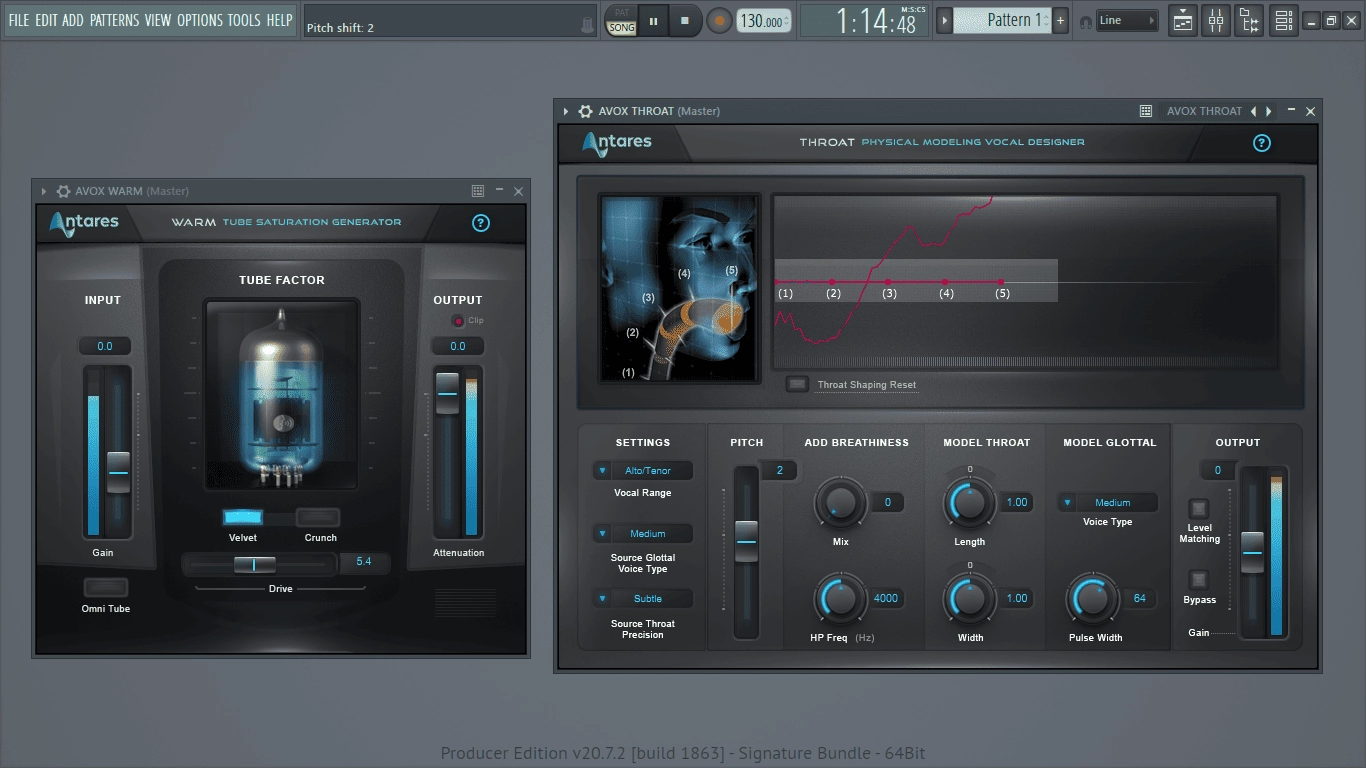Click the WARM input gain value 0.0
Screen dimensions: 1366x768
105,346
